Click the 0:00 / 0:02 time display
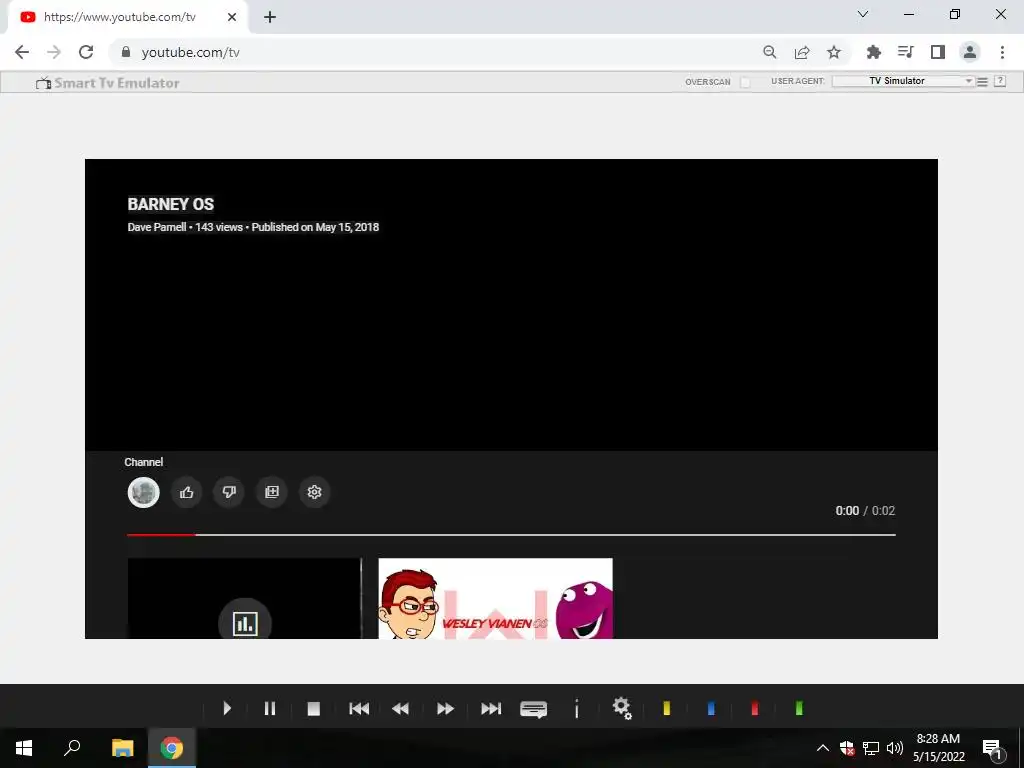The height and width of the screenshot is (768, 1024). tap(865, 511)
